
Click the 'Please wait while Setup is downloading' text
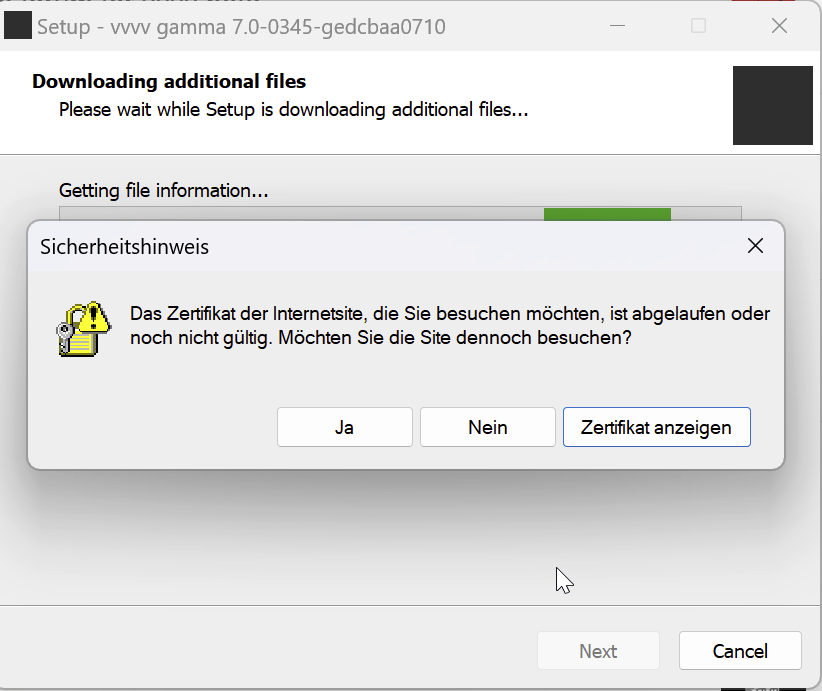click(293, 110)
